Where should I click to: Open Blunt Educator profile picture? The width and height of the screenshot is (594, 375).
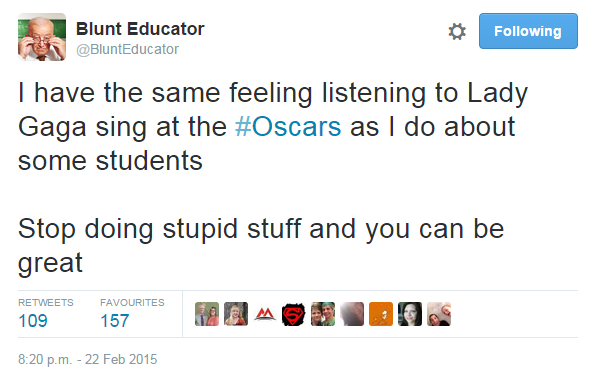click(x=42, y=37)
